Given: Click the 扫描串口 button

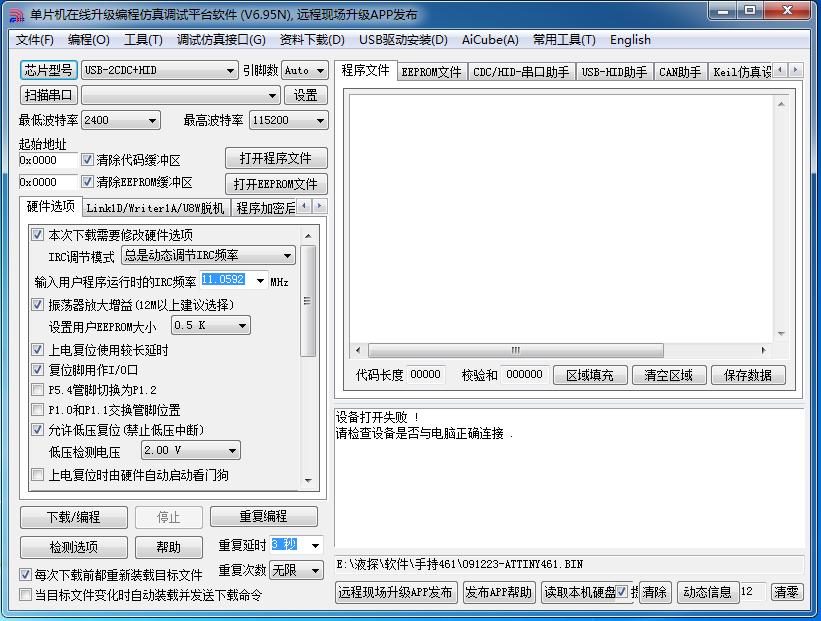Looking at the screenshot, I should coord(48,95).
